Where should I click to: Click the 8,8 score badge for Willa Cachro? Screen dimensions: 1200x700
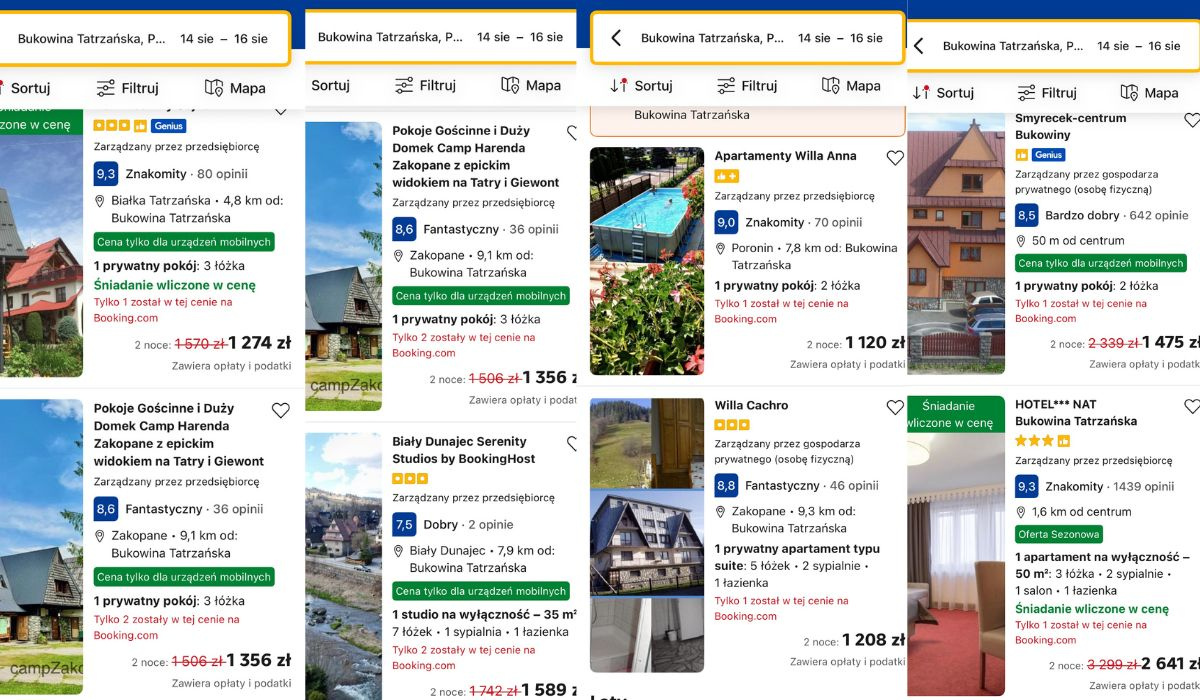tap(726, 485)
